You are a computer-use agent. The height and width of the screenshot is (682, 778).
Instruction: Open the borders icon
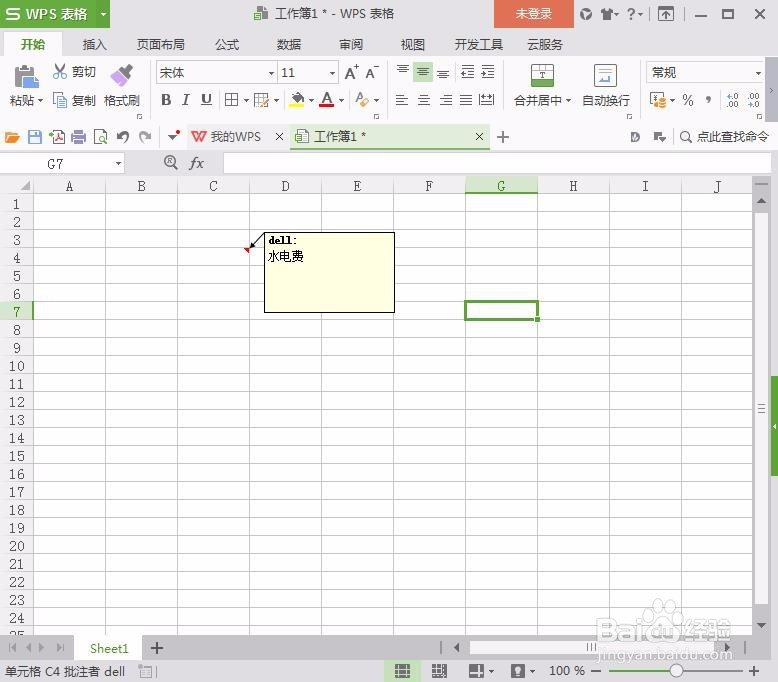point(231,100)
